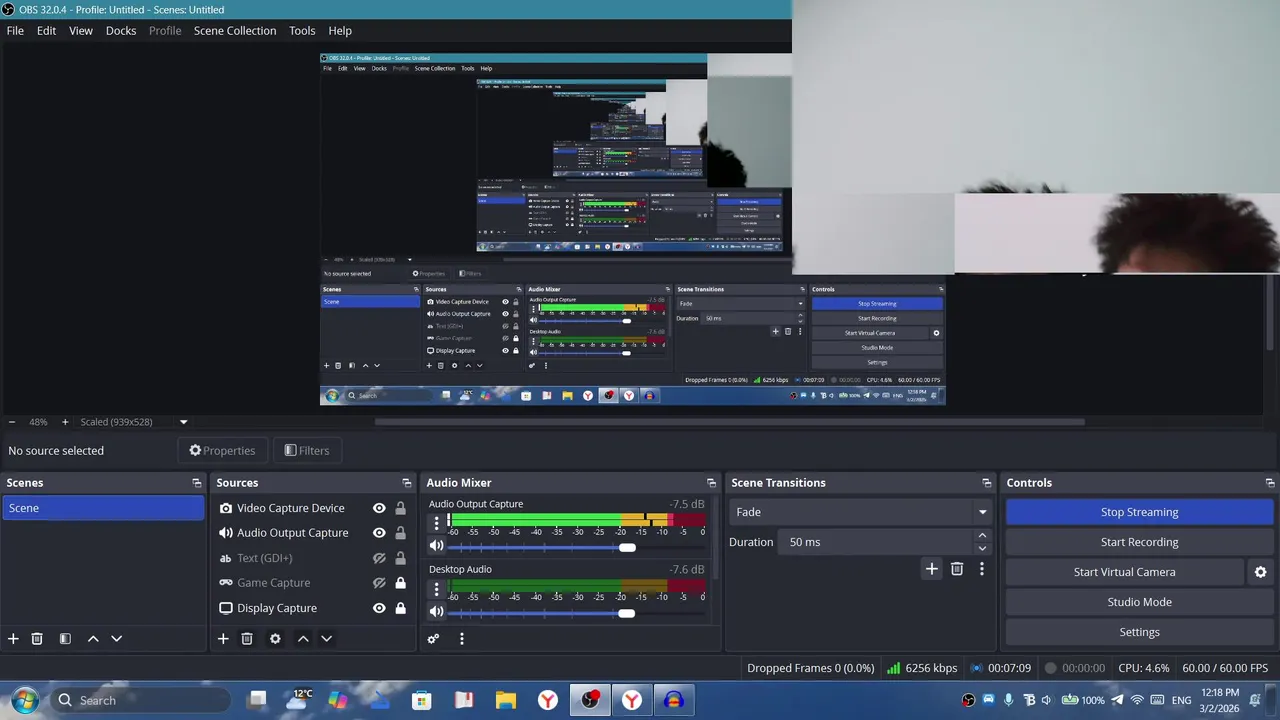Undock the Sources panel

407,483
